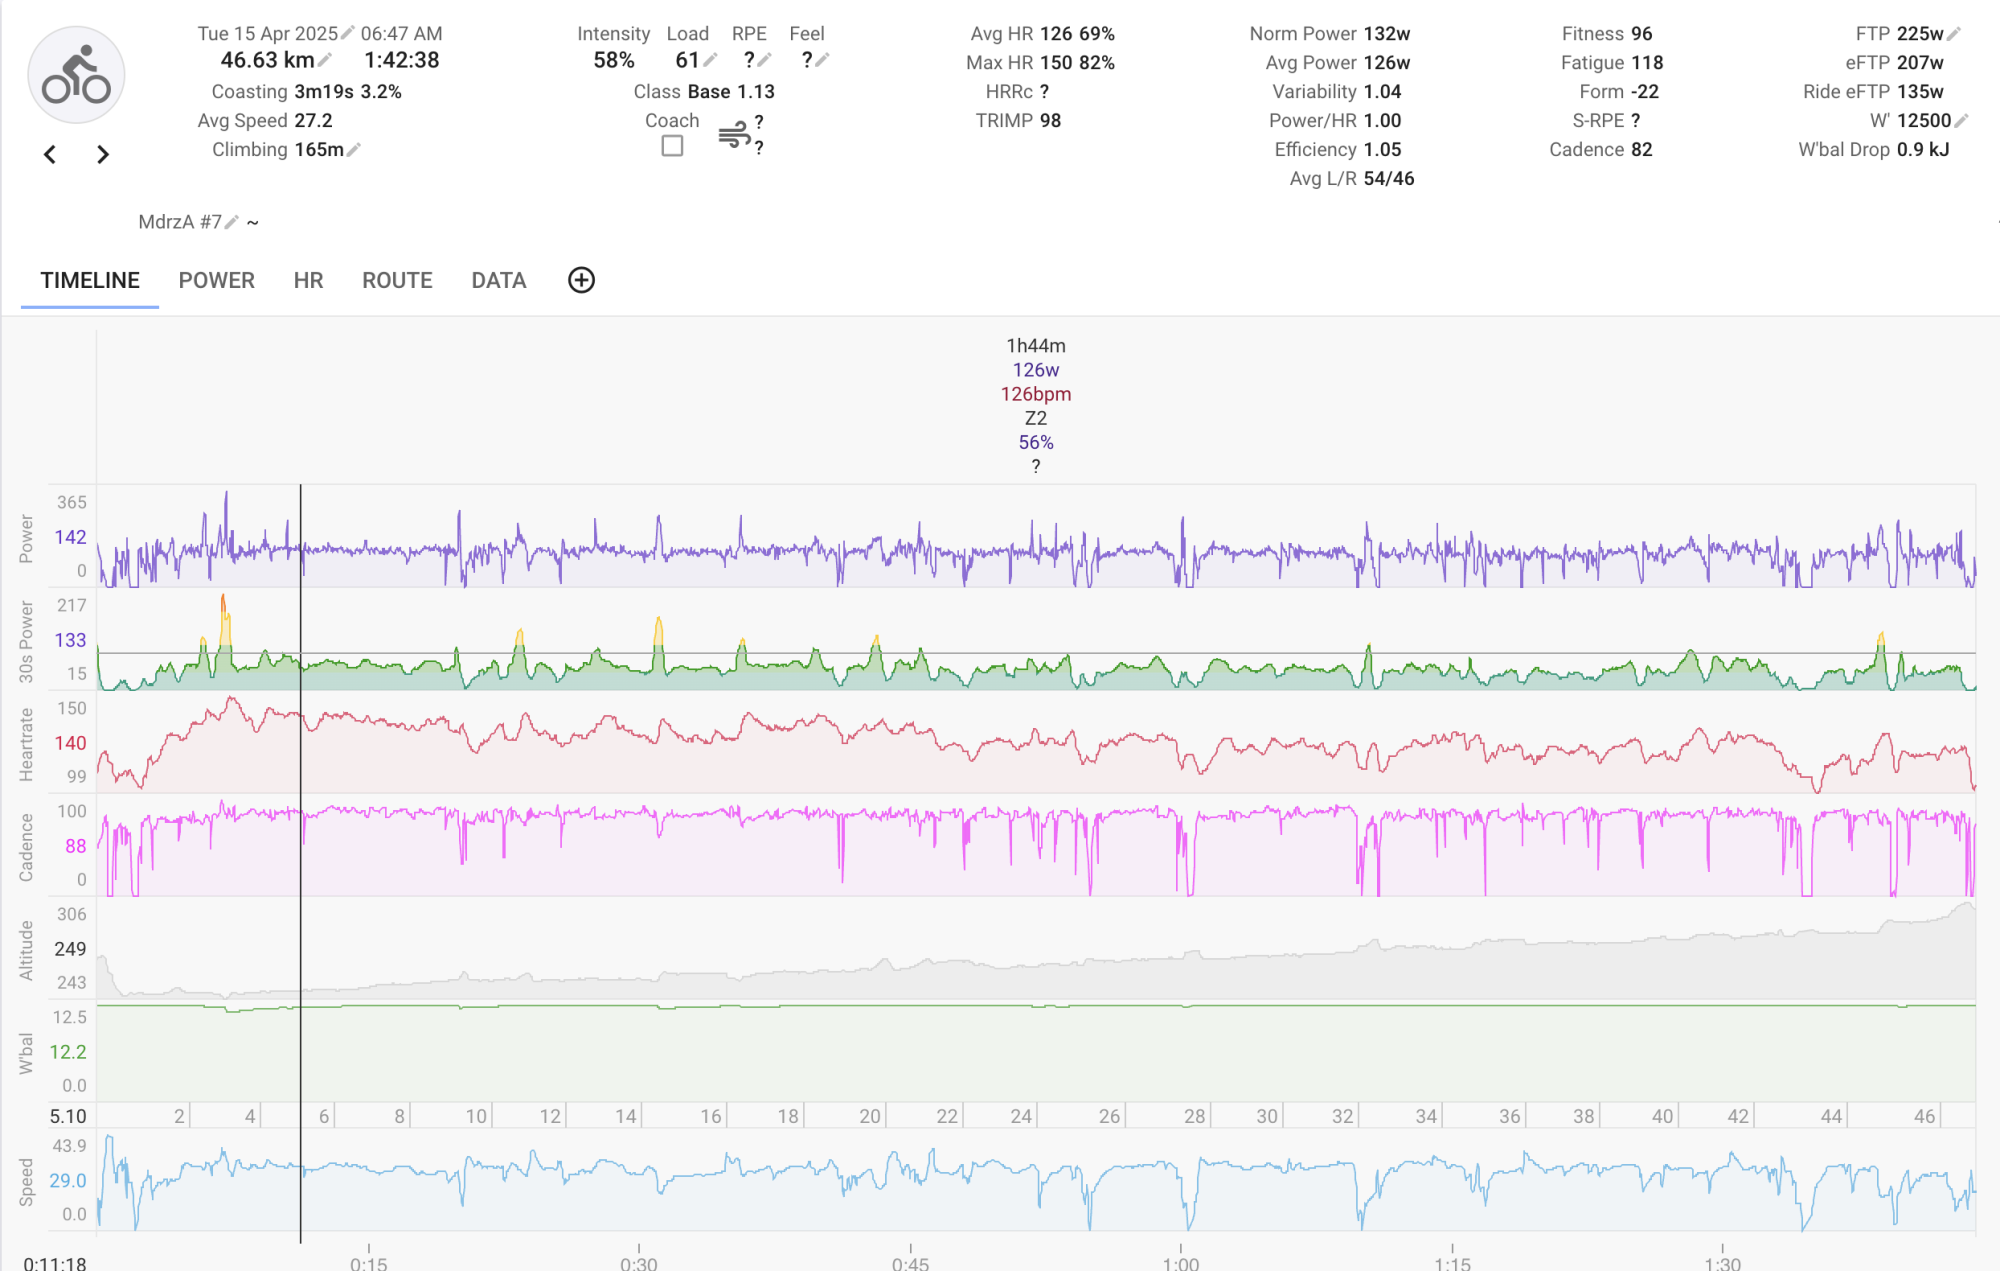Screen dimensions: 2000x1271
Task: Open the DATA tab
Action: tap(498, 280)
